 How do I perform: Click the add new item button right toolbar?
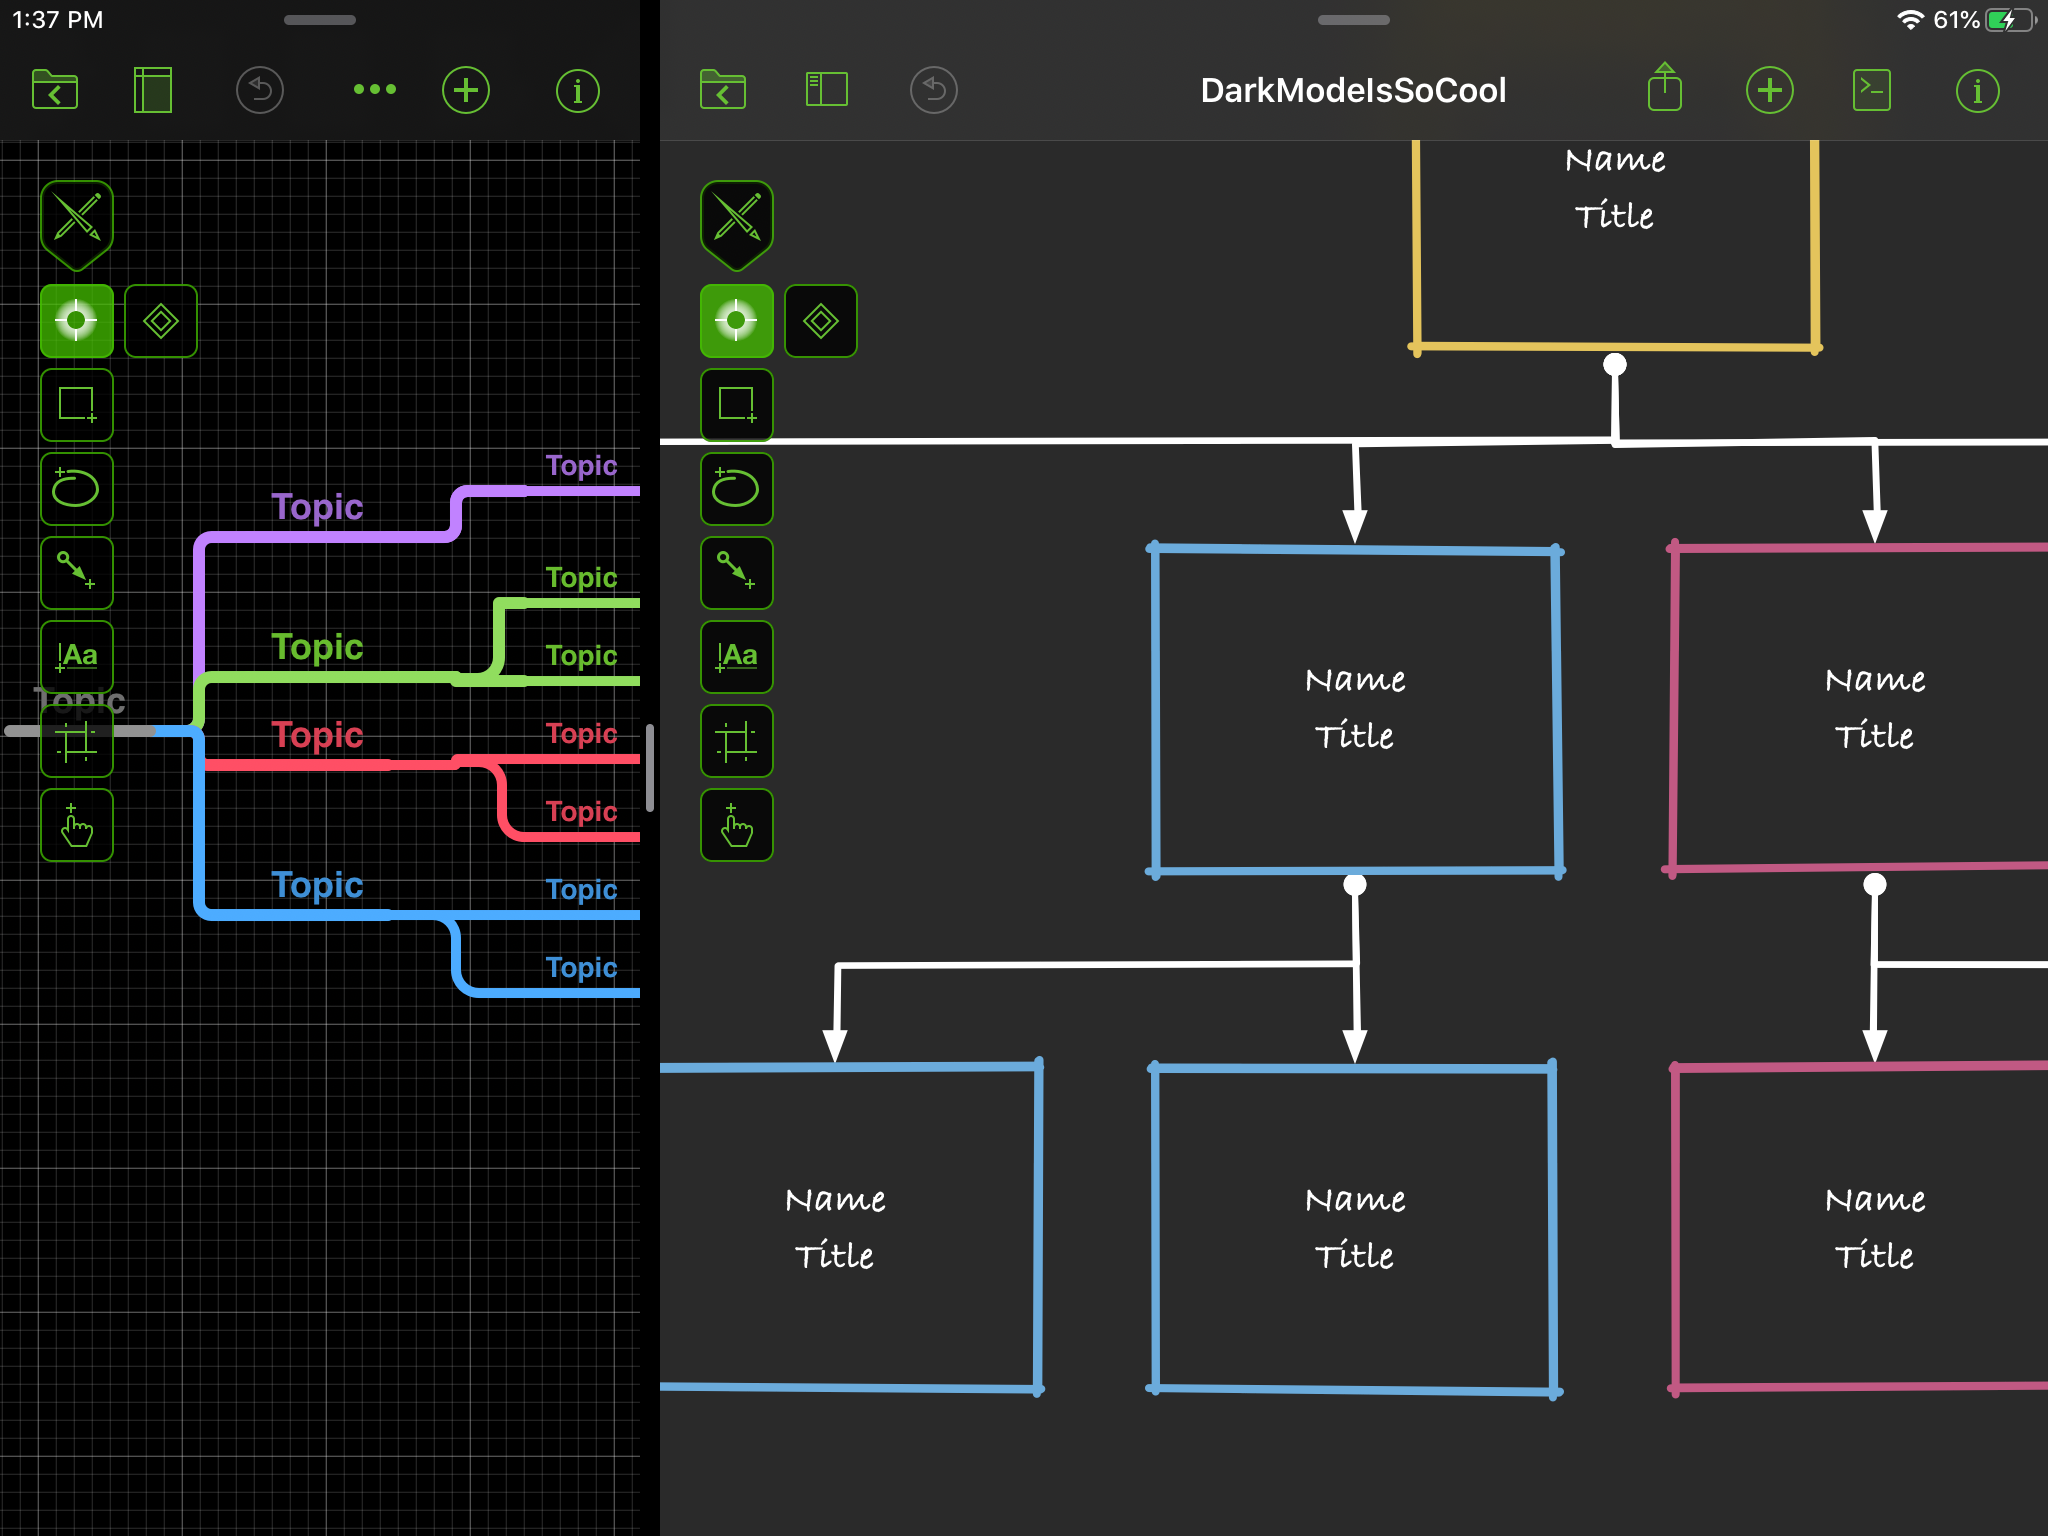click(1767, 89)
